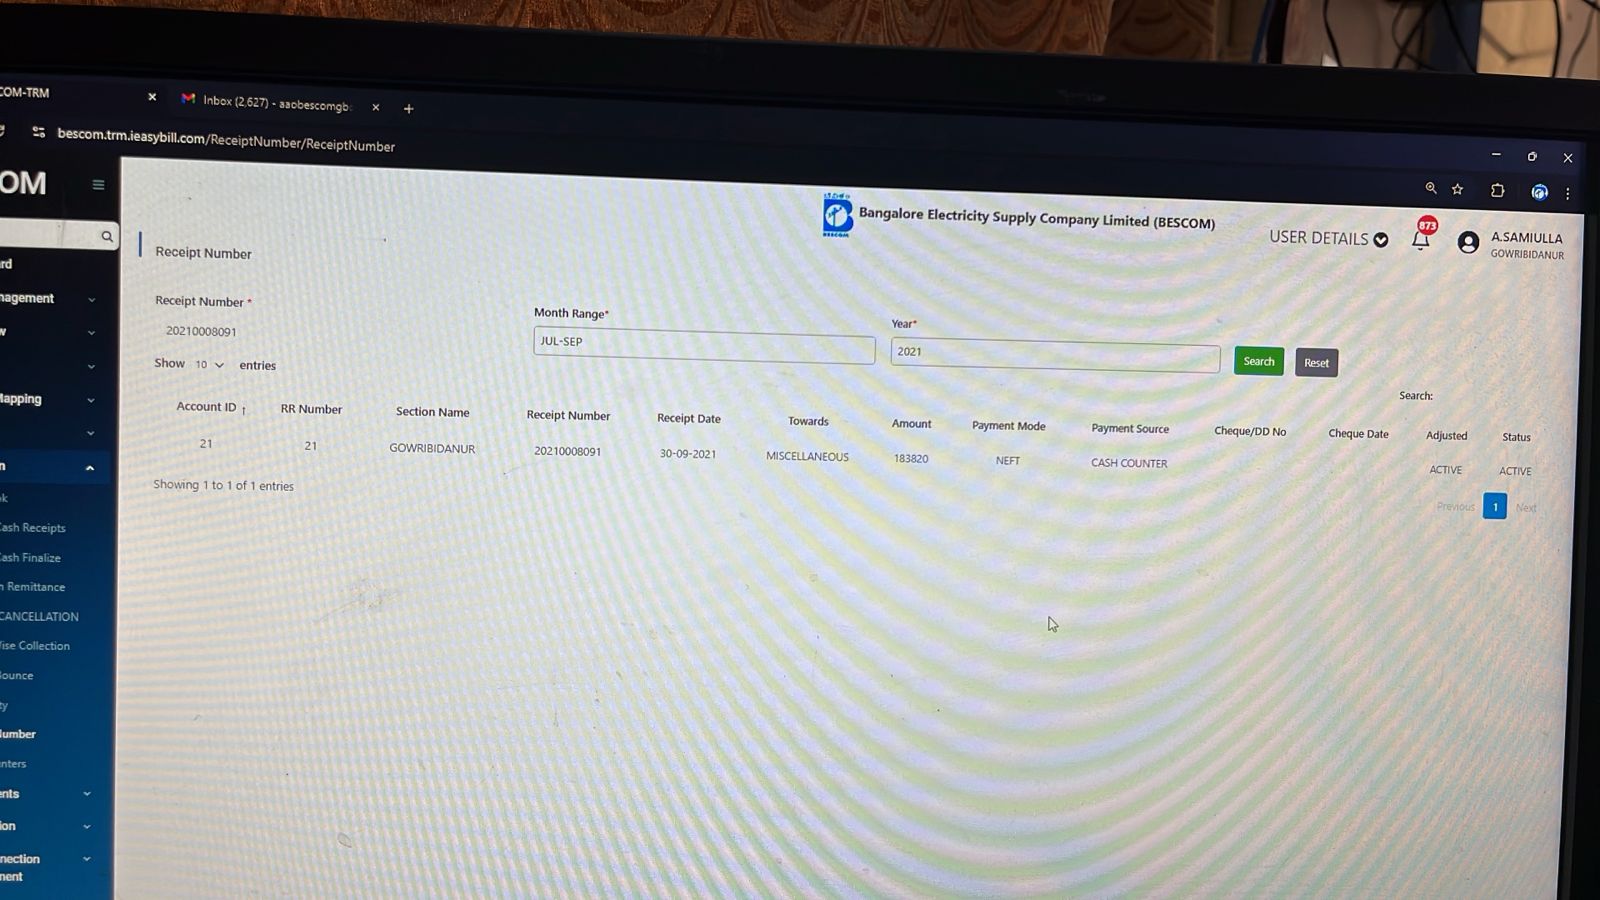Image resolution: width=1600 pixels, height=900 pixels.
Task: Open a new browser tab with plus
Action: tap(408, 108)
